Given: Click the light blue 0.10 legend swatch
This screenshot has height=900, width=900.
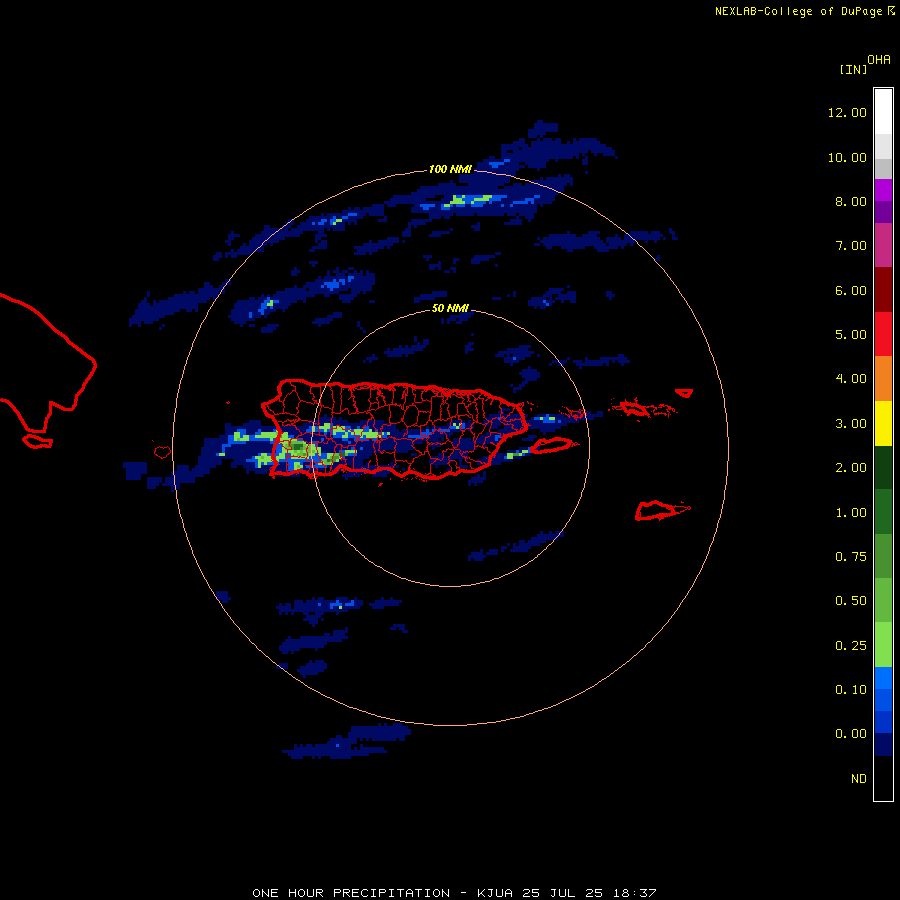Looking at the screenshot, I should (x=883, y=678).
